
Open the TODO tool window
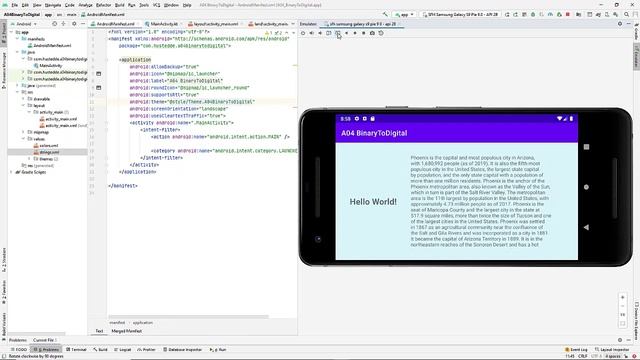tap(18, 349)
